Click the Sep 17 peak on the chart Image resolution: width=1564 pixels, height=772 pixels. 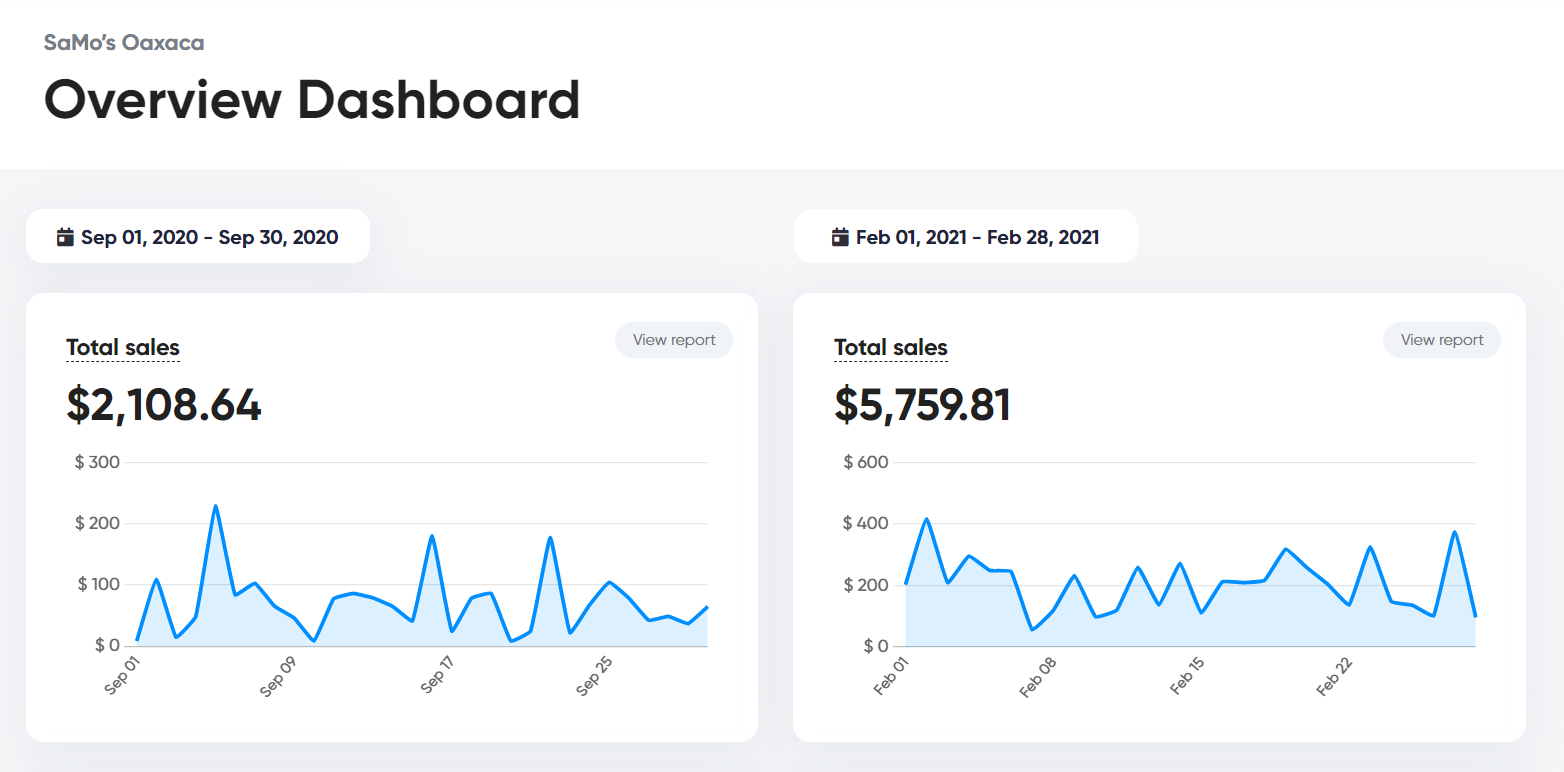[x=431, y=536]
